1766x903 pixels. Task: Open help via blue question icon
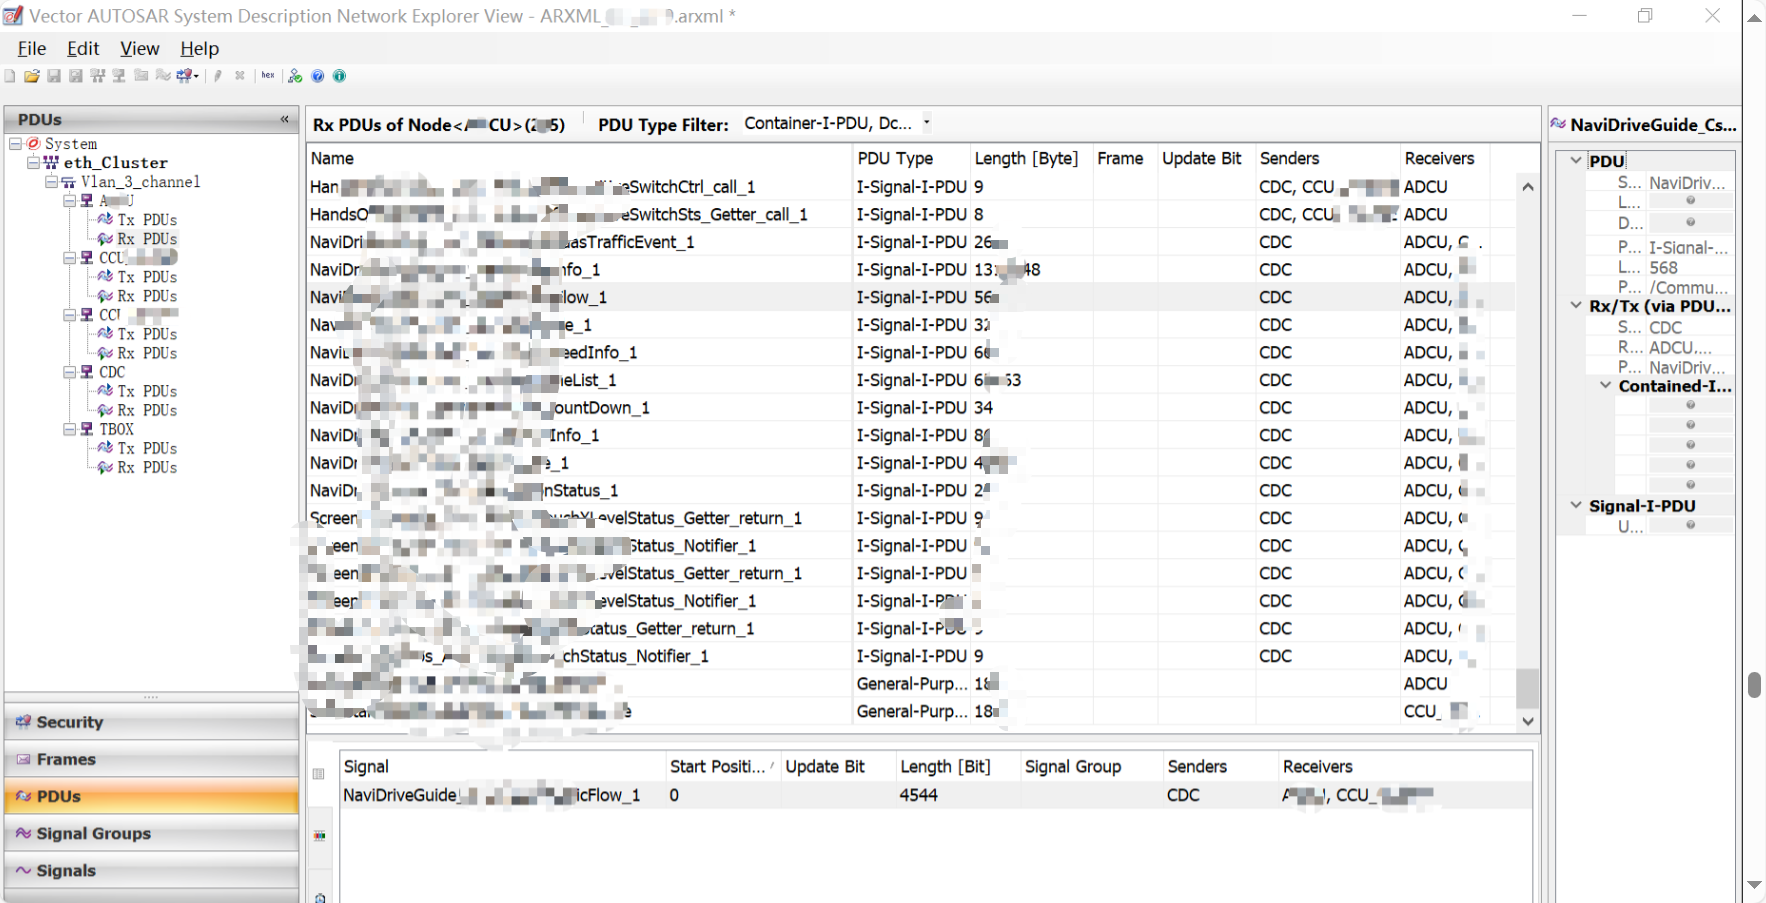[x=318, y=76]
